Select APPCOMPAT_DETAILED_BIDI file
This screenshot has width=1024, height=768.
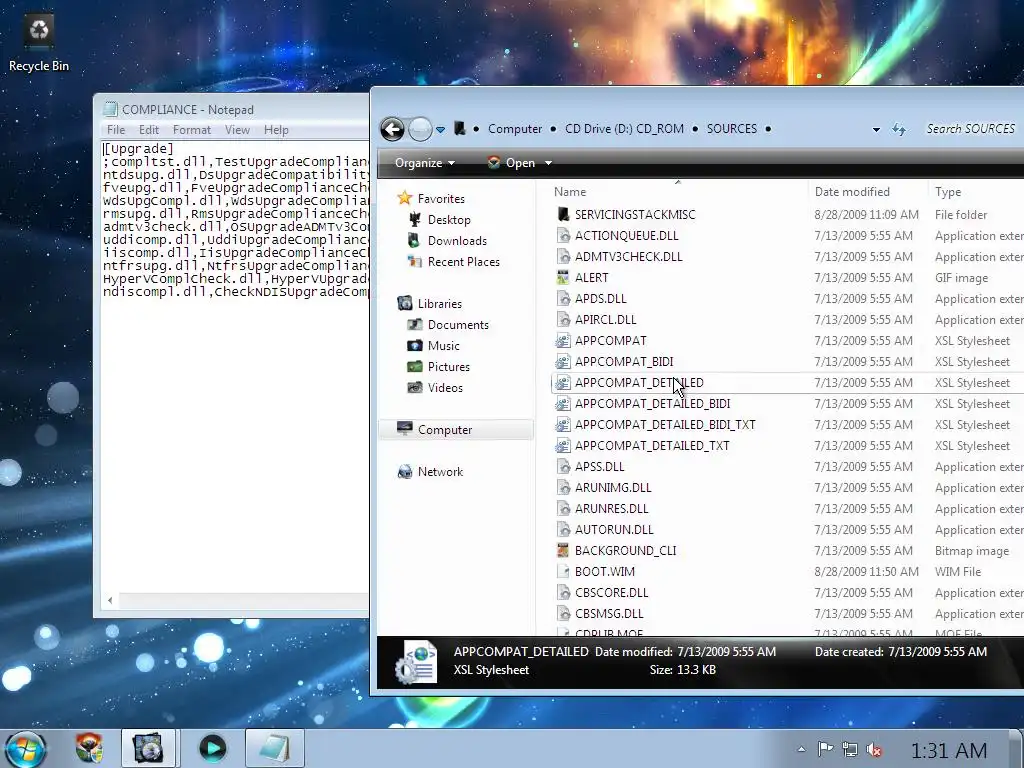click(x=652, y=404)
